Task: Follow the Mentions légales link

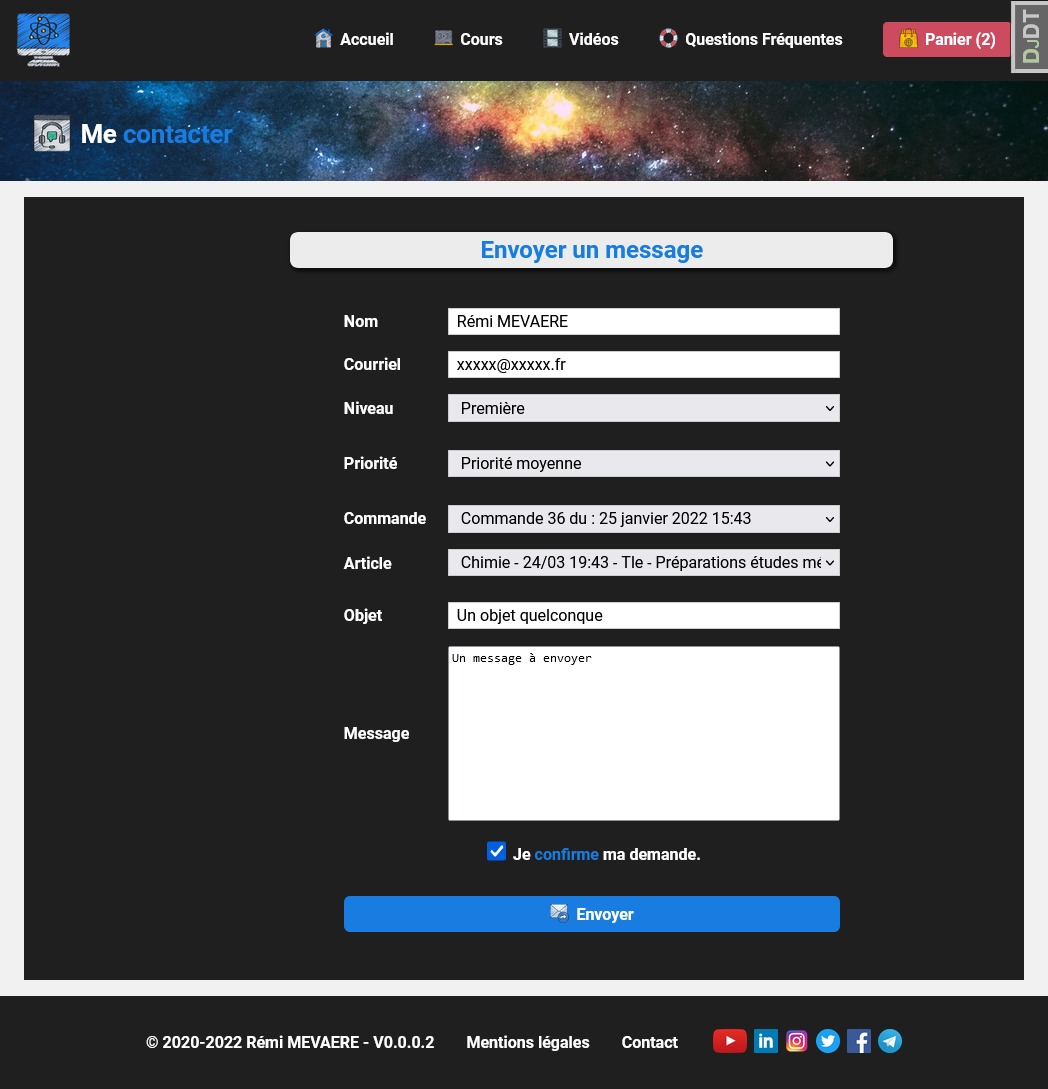Action: point(528,1042)
